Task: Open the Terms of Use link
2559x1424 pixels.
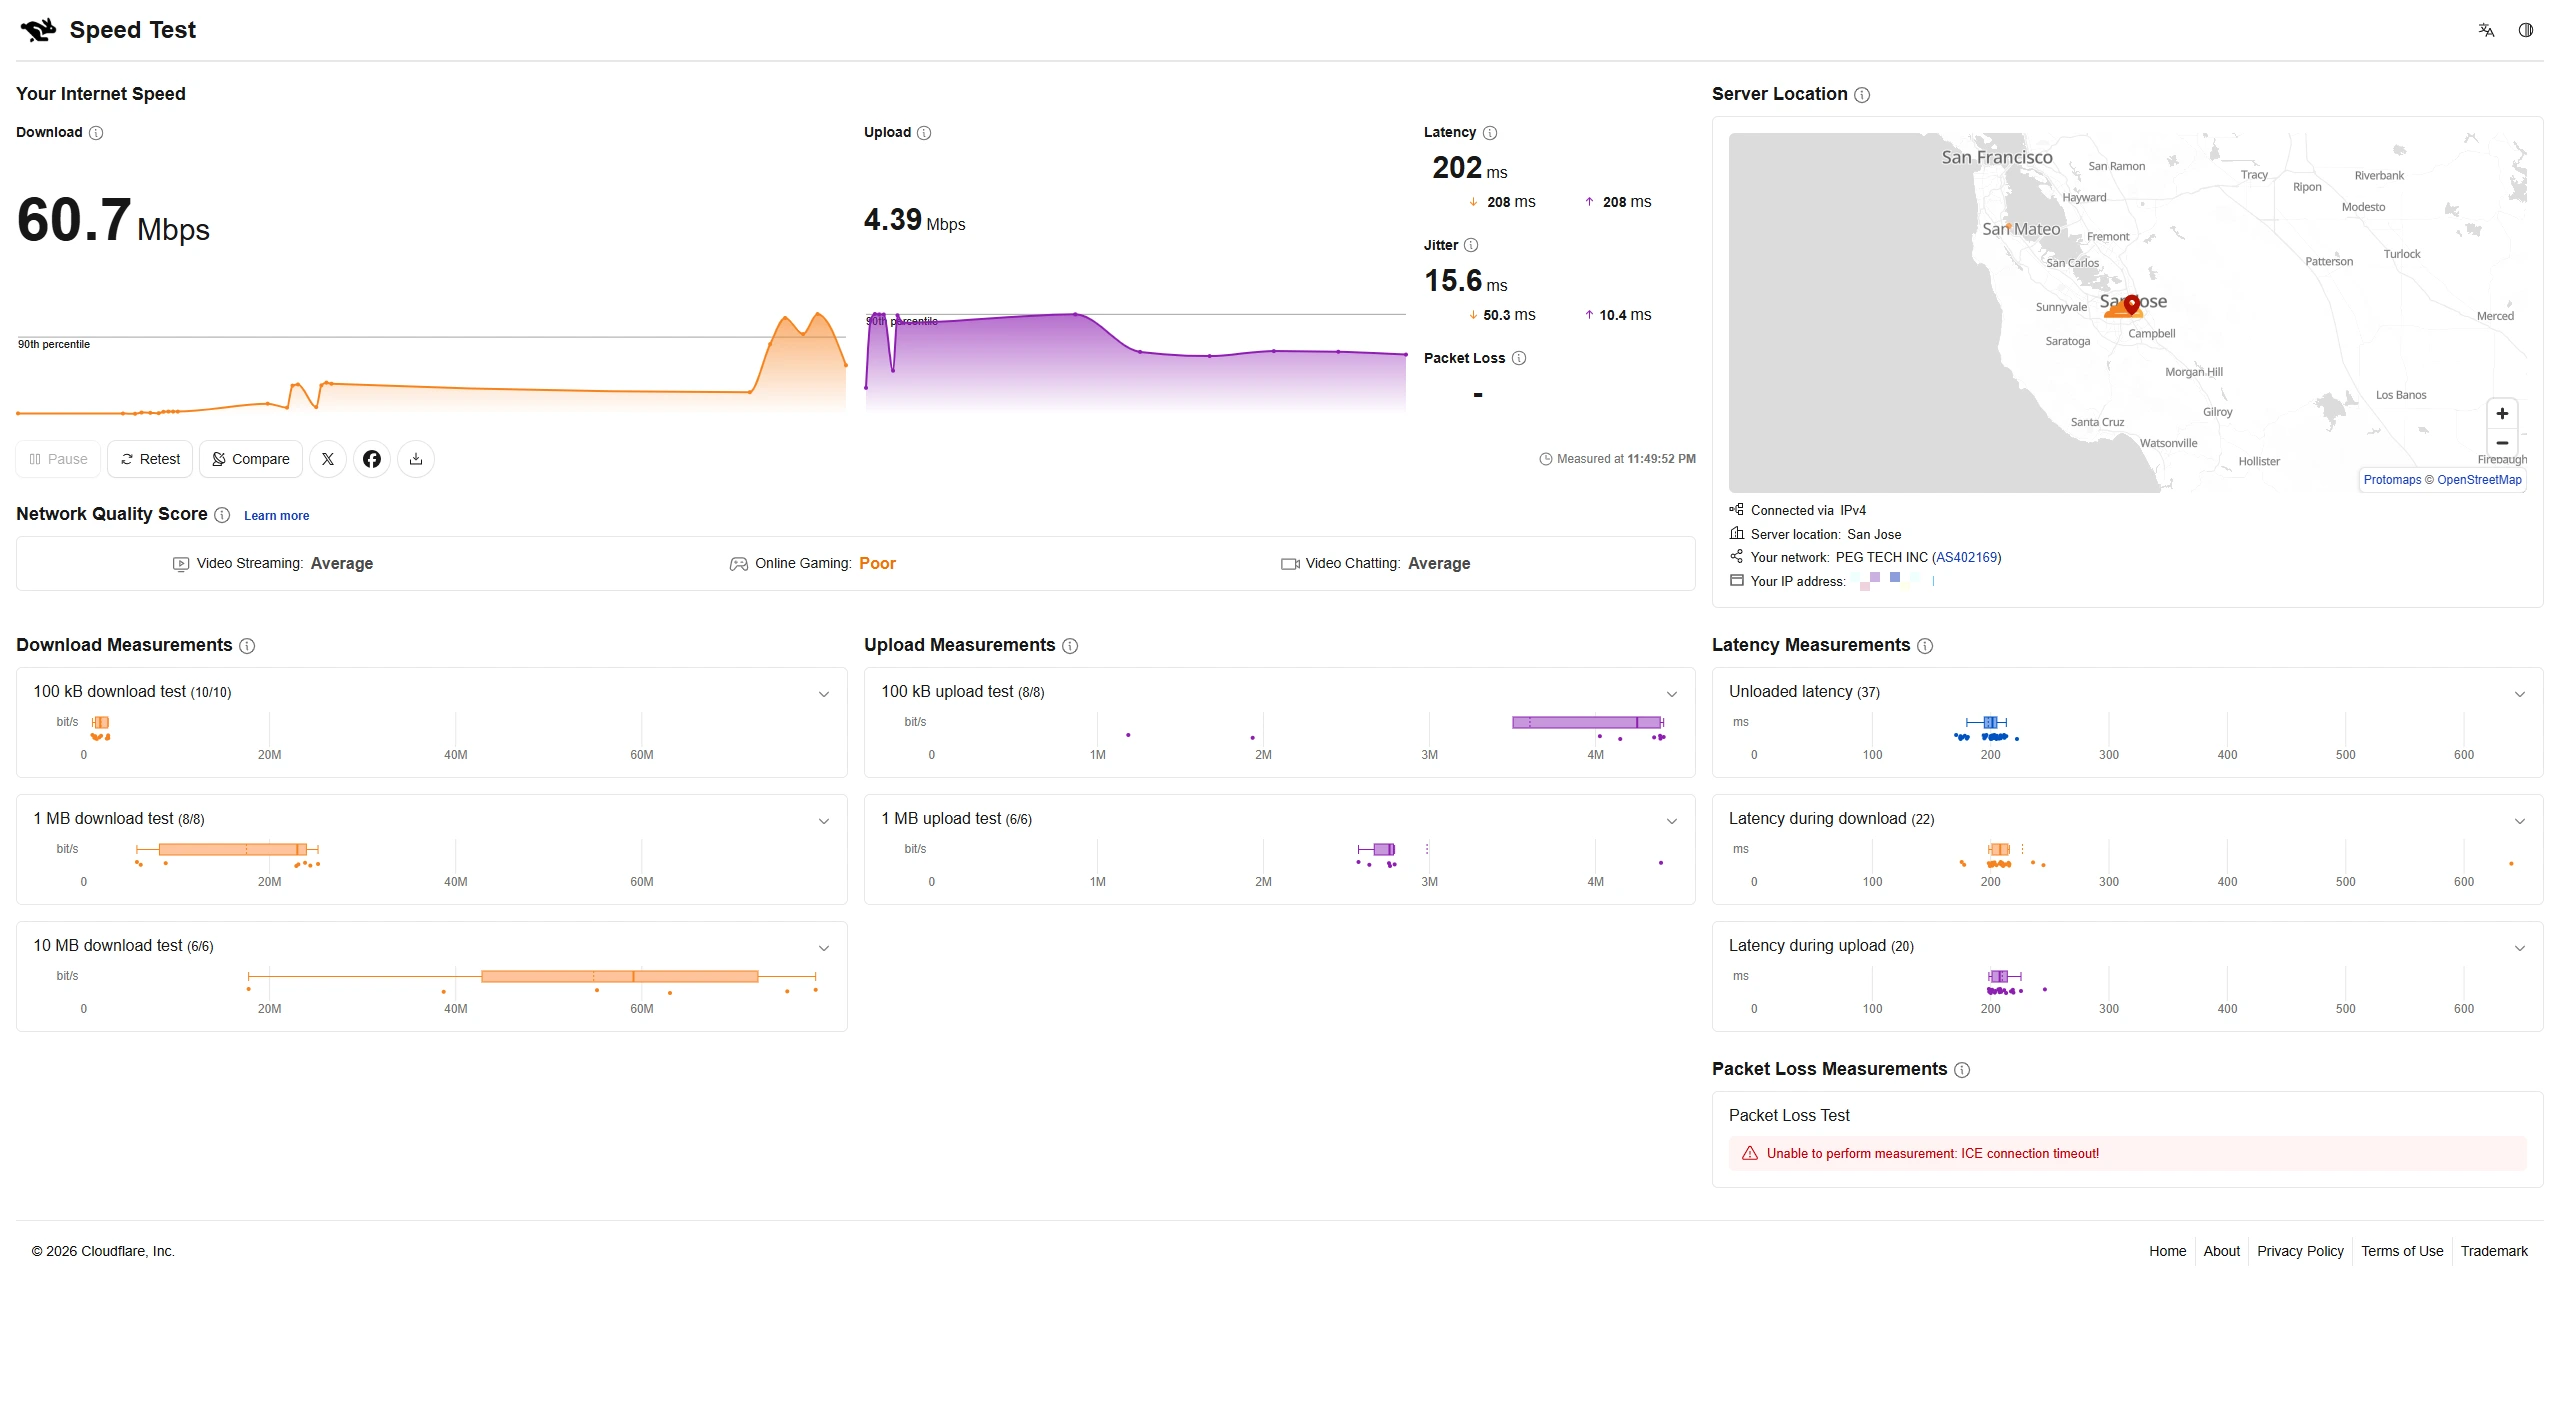Action: tap(2401, 1252)
